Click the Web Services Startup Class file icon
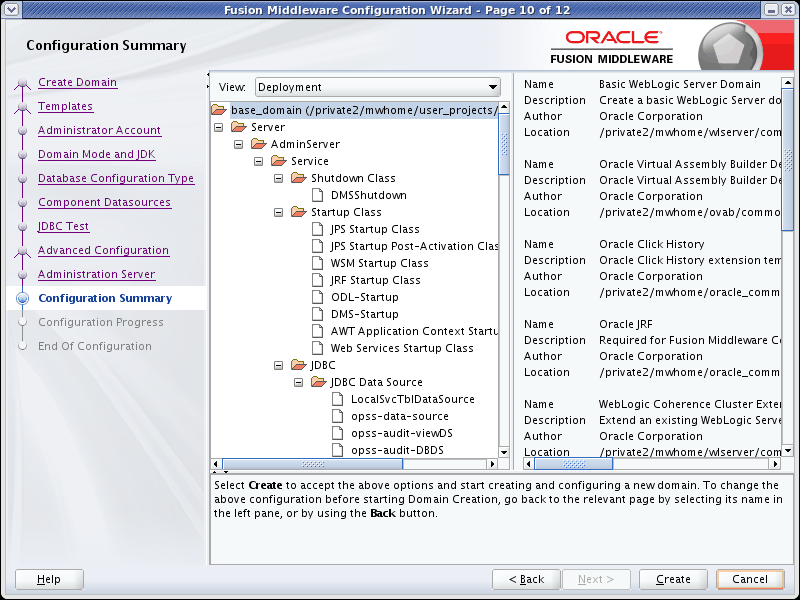 (317, 348)
